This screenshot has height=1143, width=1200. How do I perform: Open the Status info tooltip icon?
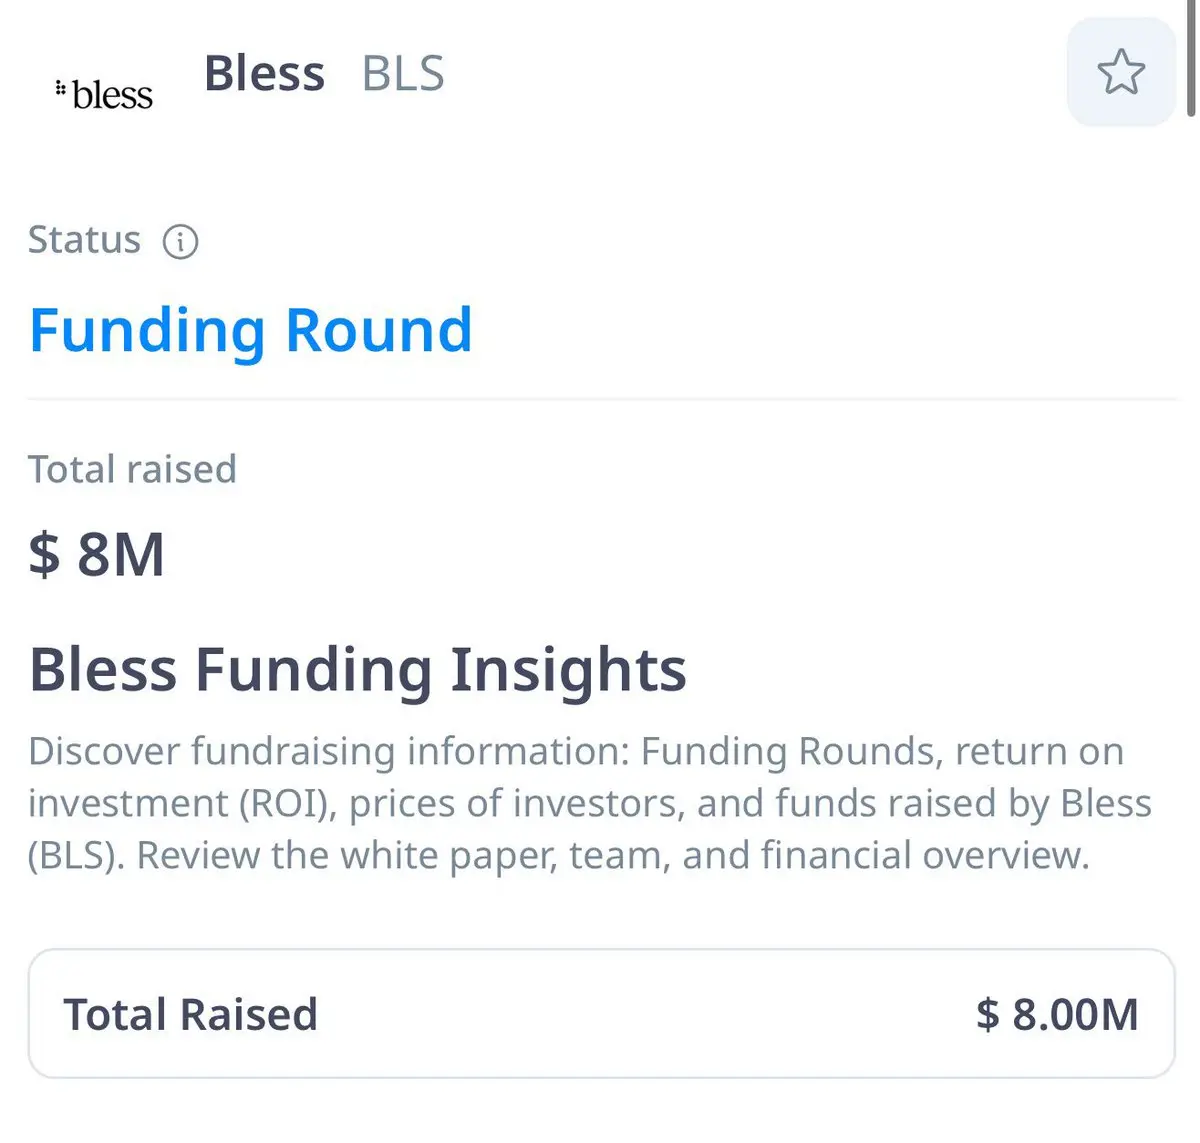180,241
